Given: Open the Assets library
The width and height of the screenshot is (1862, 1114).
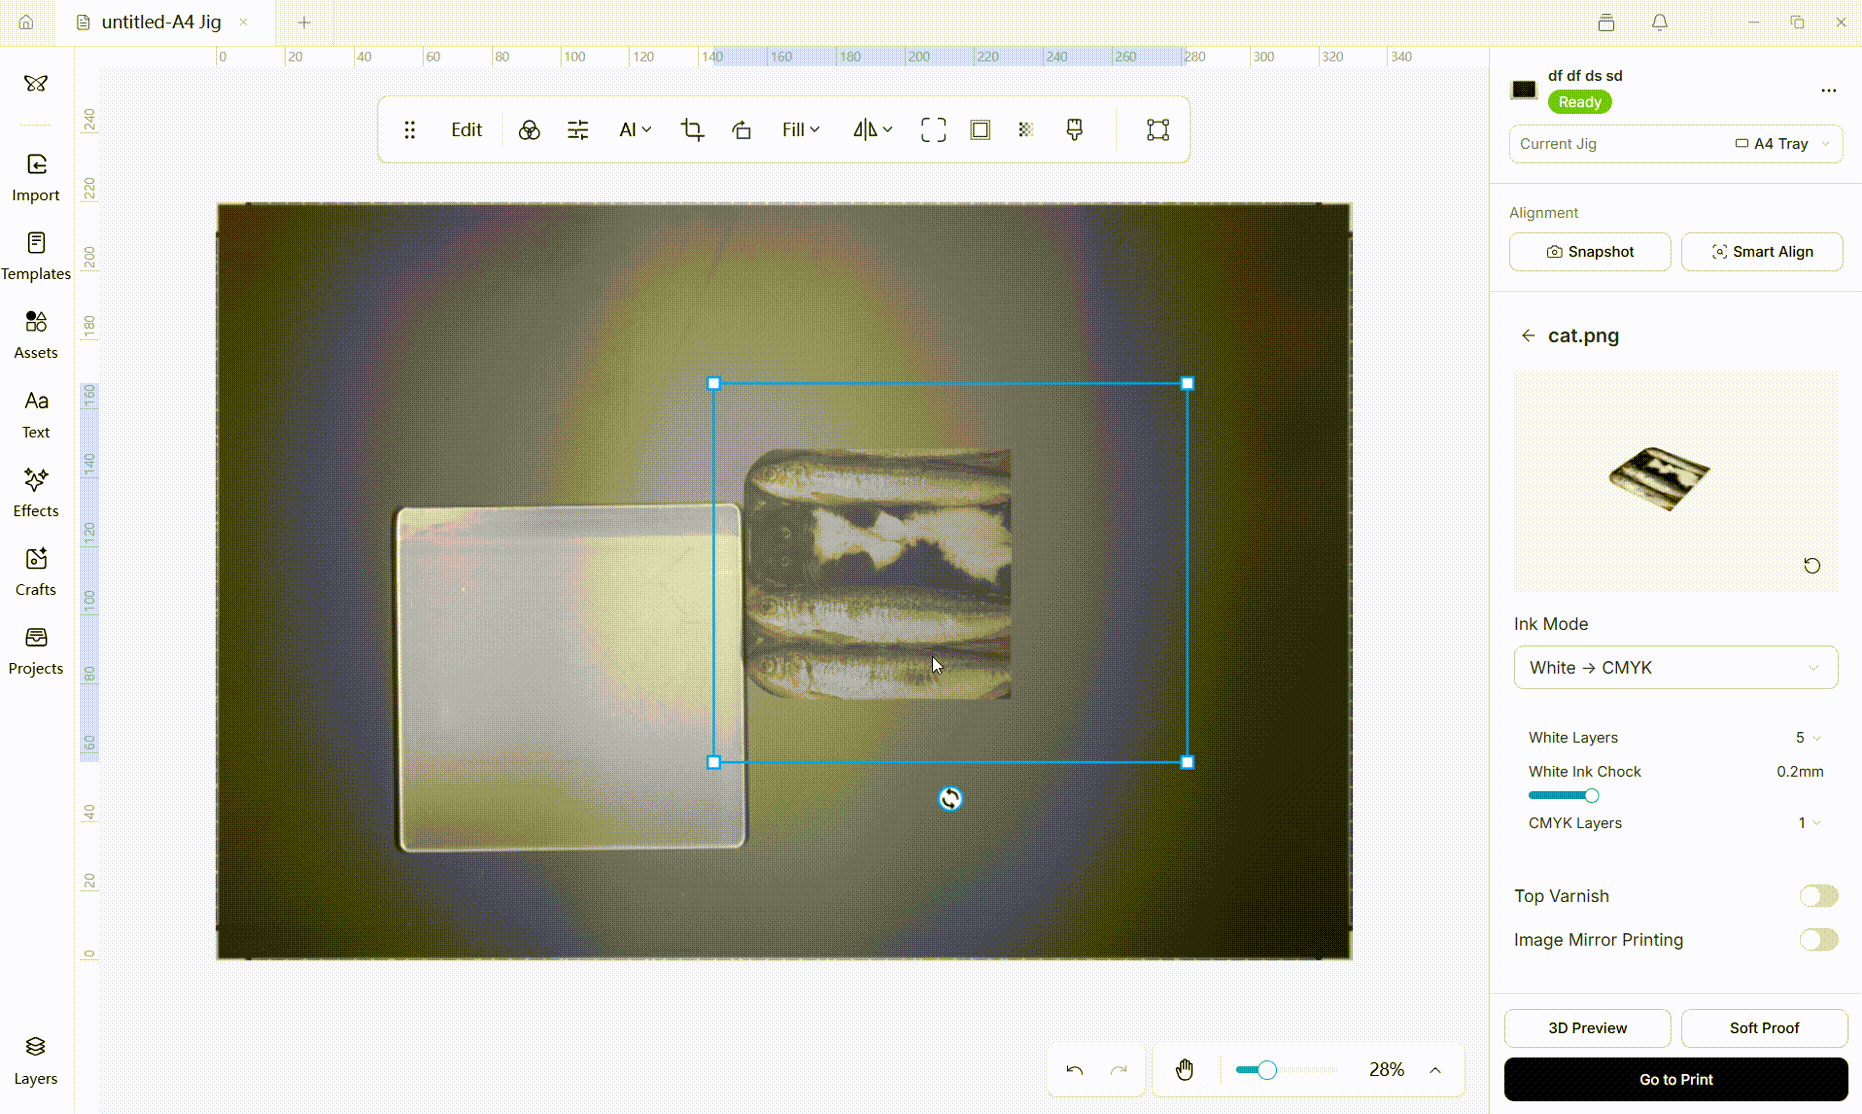Looking at the screenshot, I should pos(36,335).
